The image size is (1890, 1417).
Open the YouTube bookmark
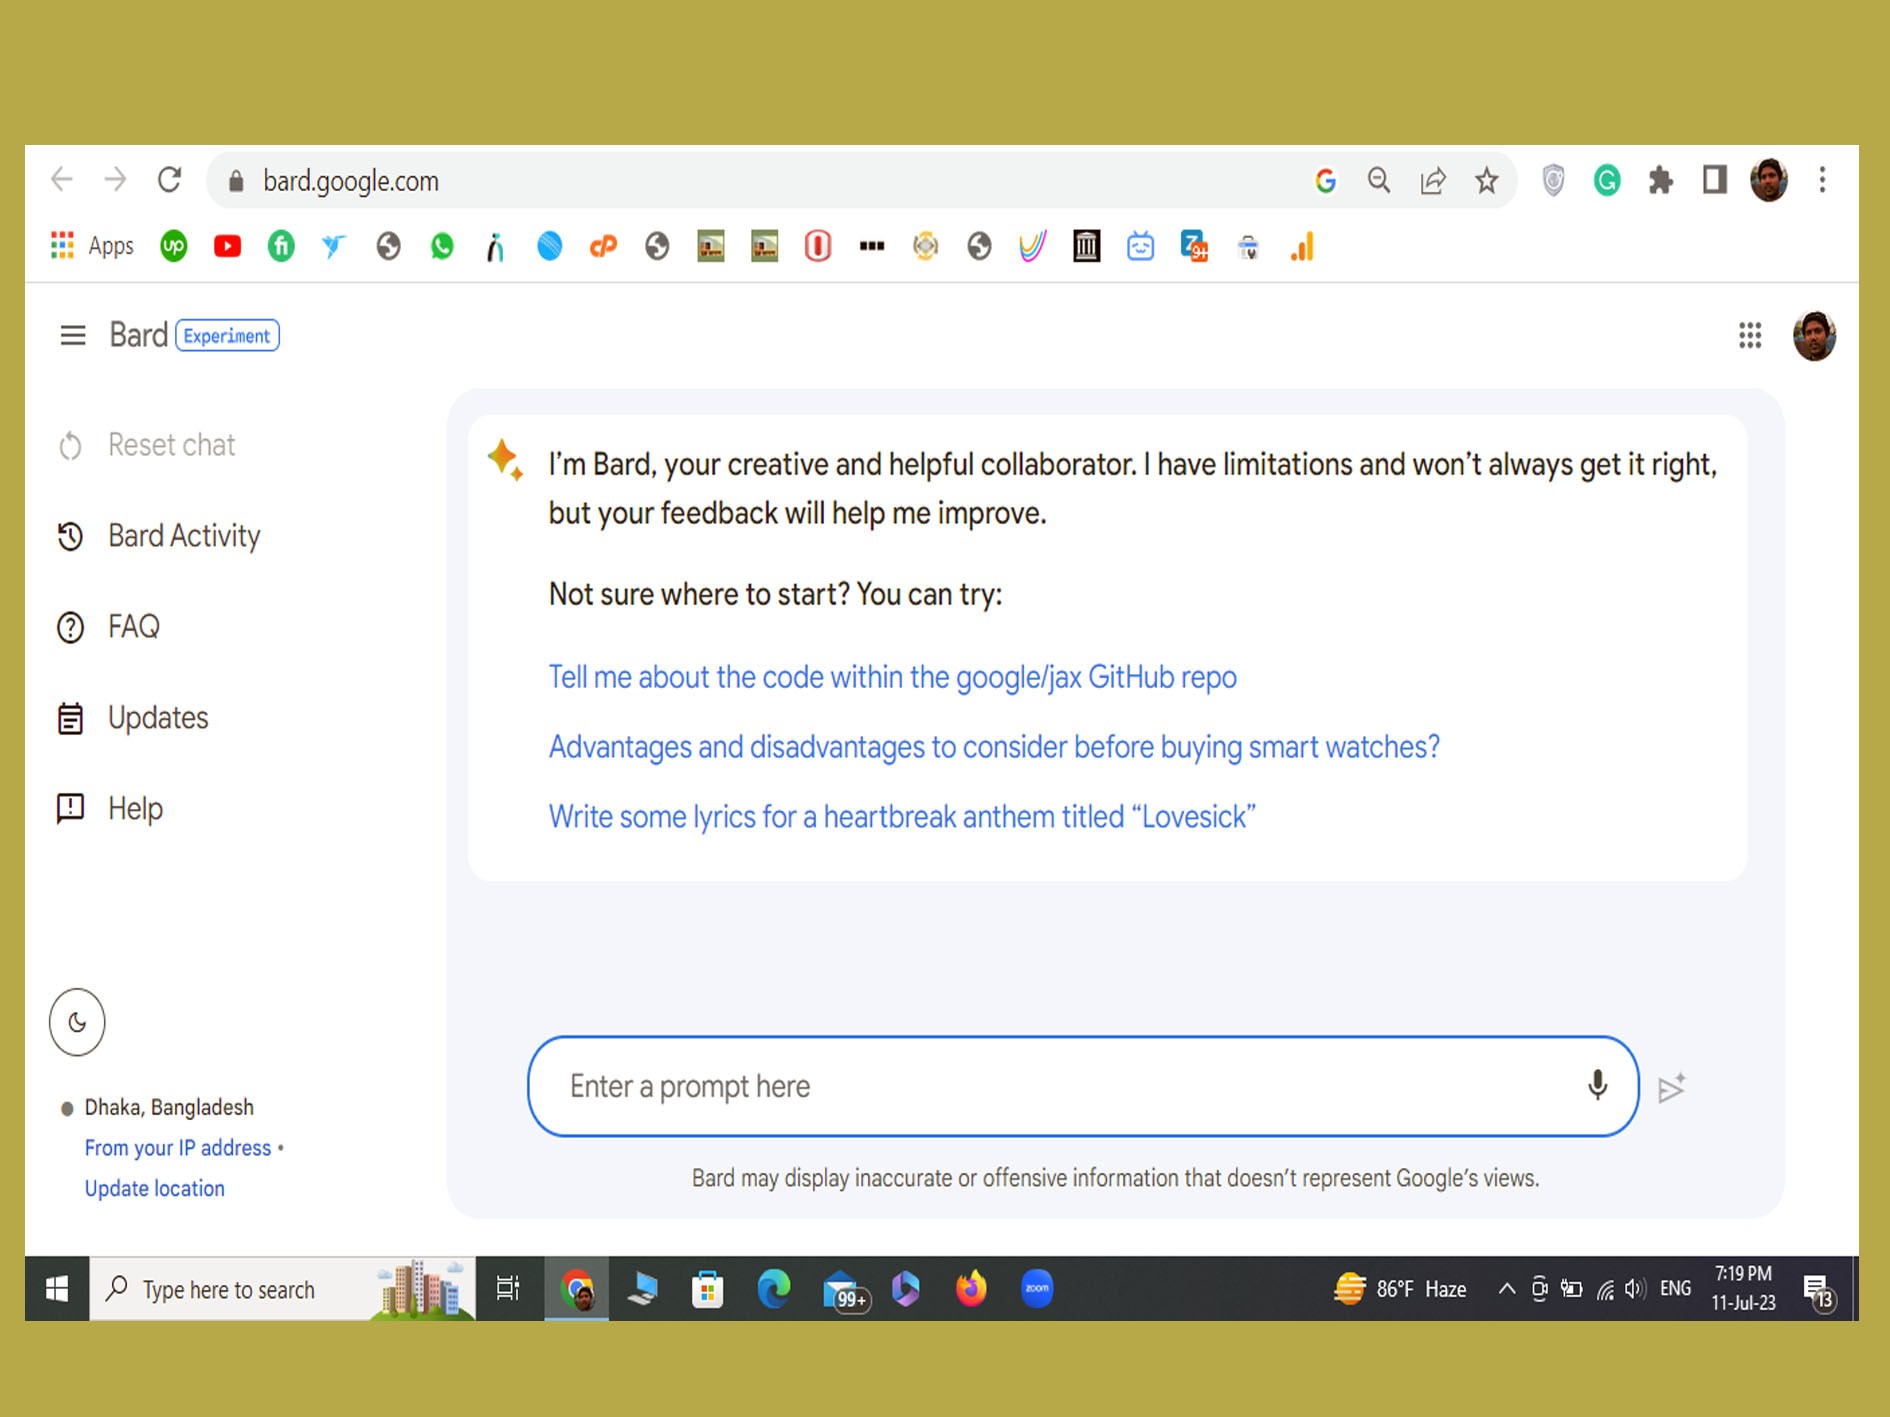point(228,246)
